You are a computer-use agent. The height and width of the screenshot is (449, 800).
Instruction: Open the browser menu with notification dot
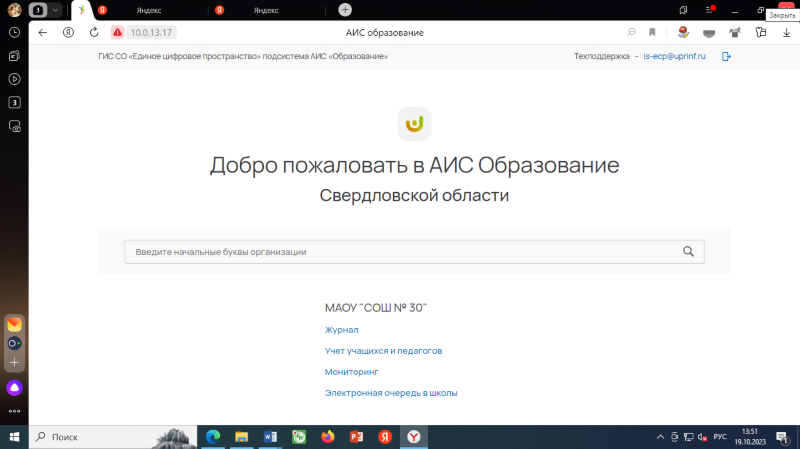pyautogui.click(x=709, y=9)
